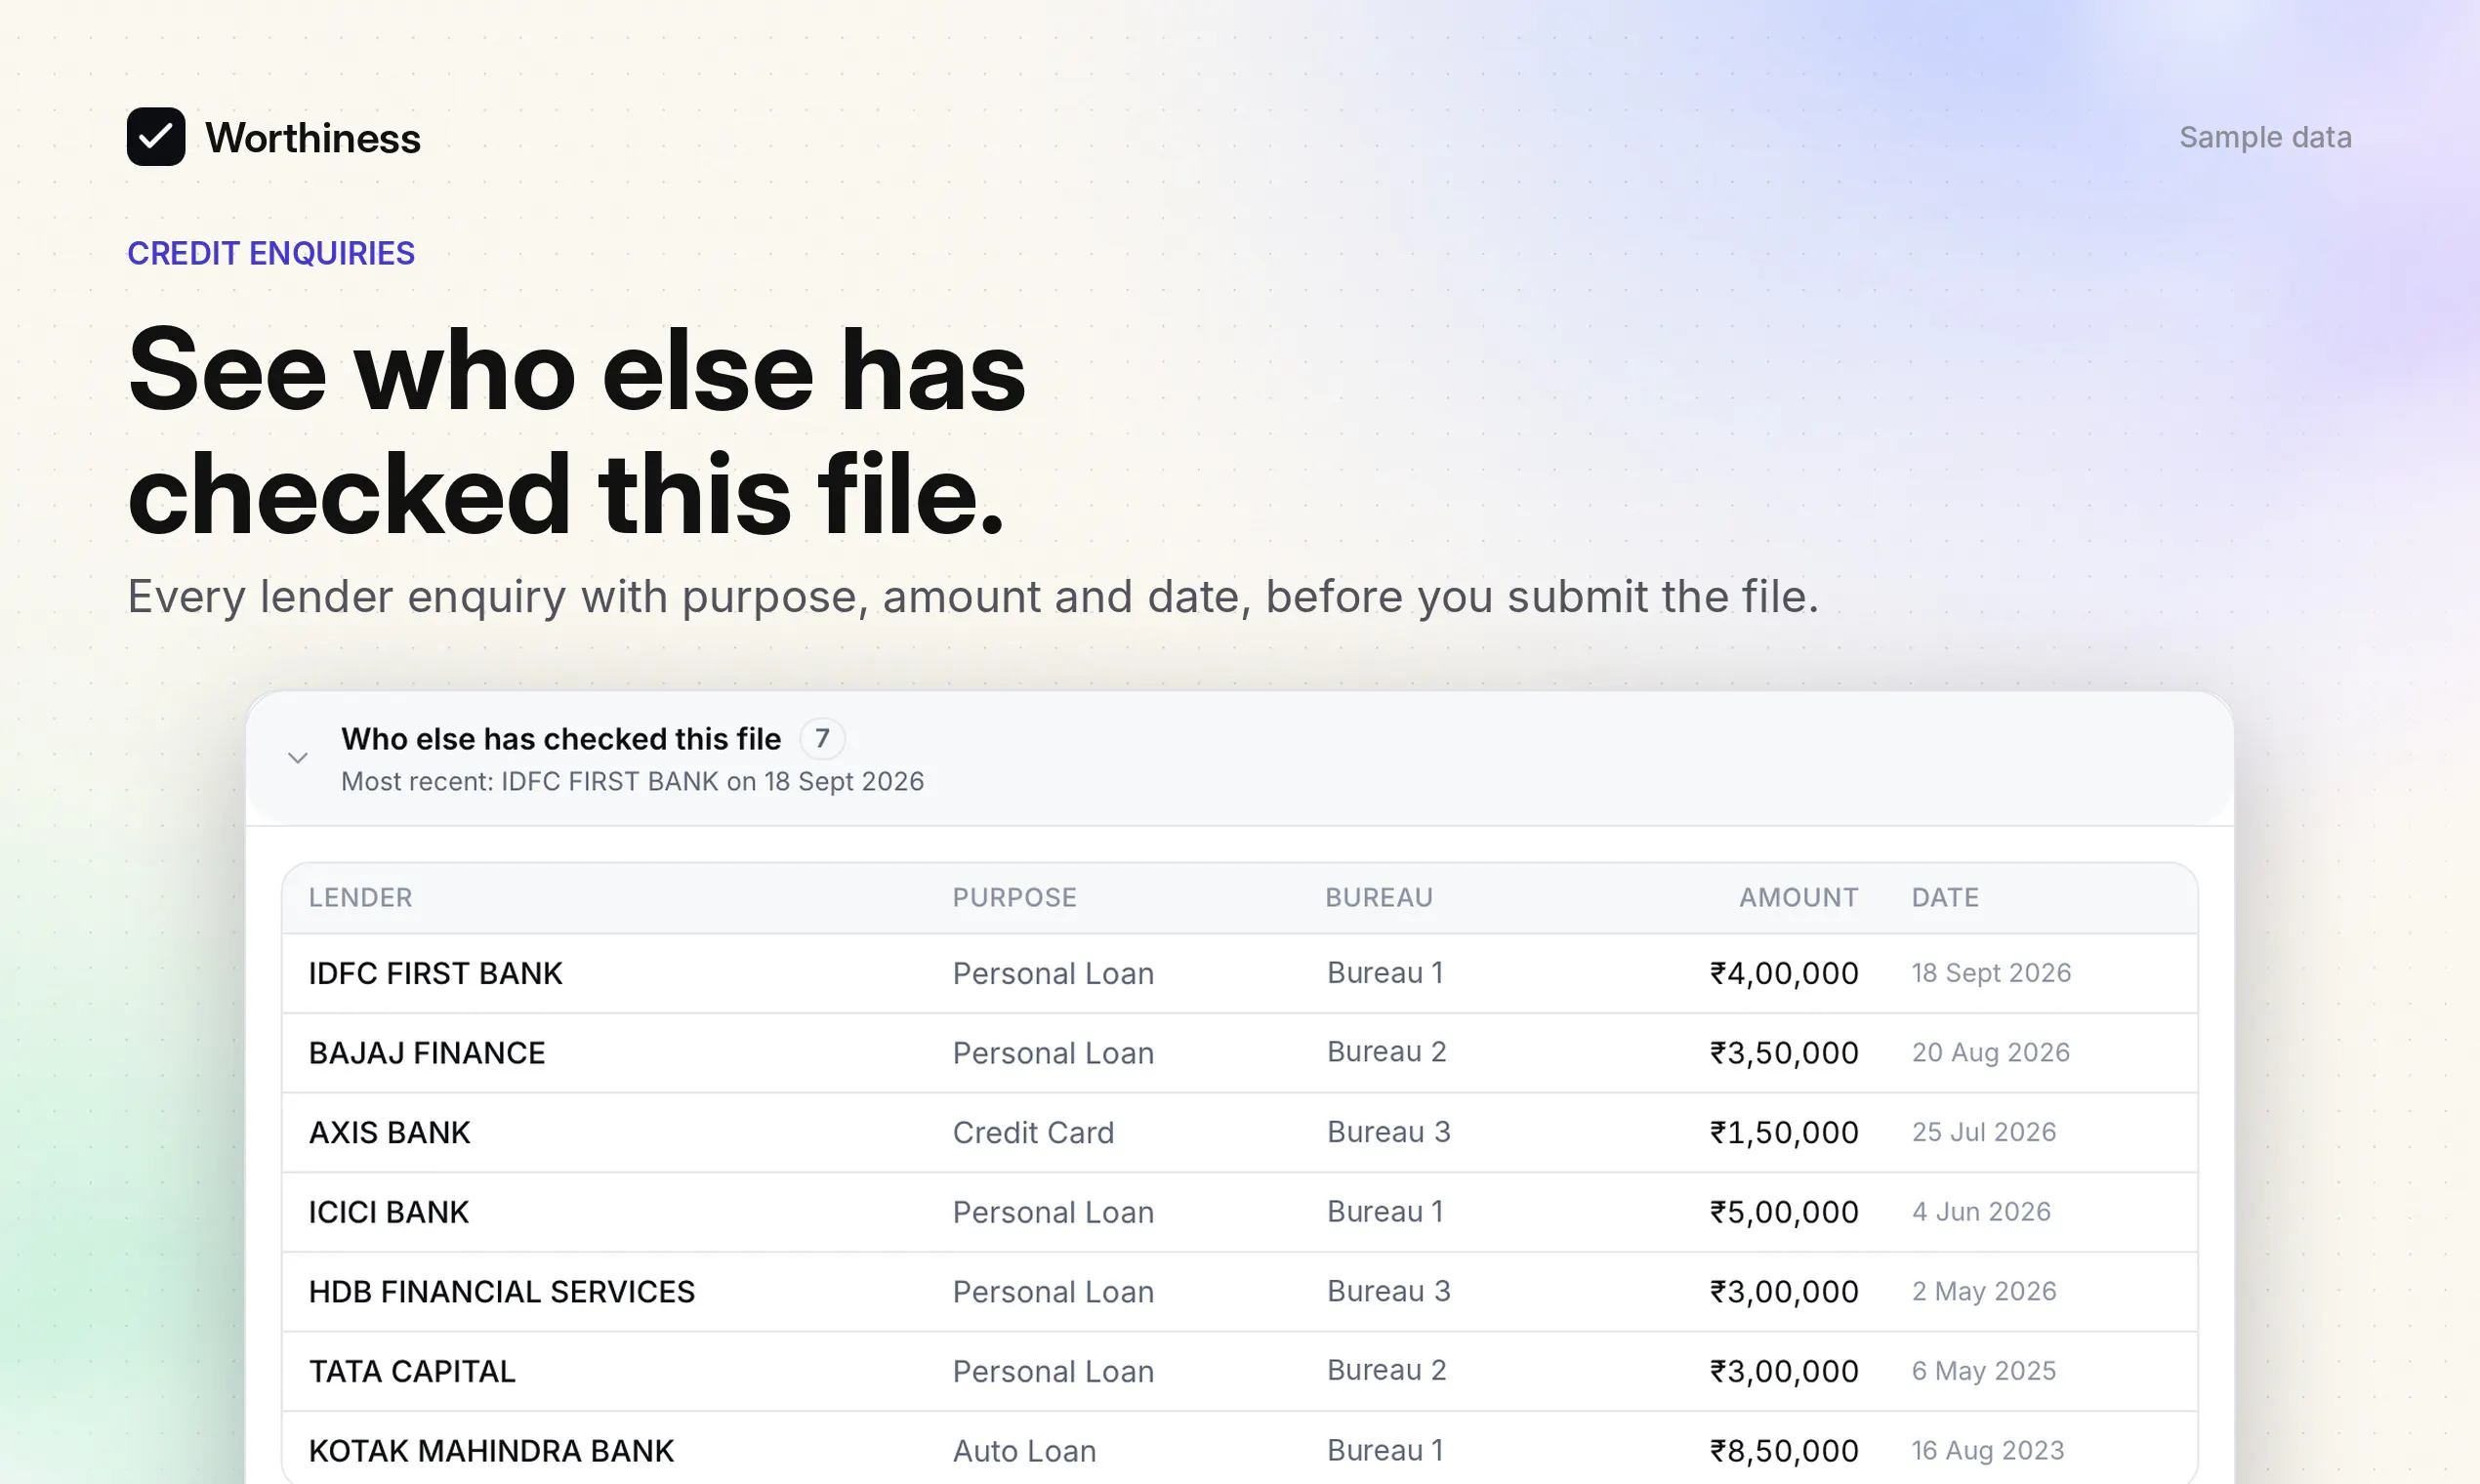The width and height of the screenshot is (2480, 1484).
Task: Click the 25 Jul 2026 date cell
Action: click(1984, 1132)
